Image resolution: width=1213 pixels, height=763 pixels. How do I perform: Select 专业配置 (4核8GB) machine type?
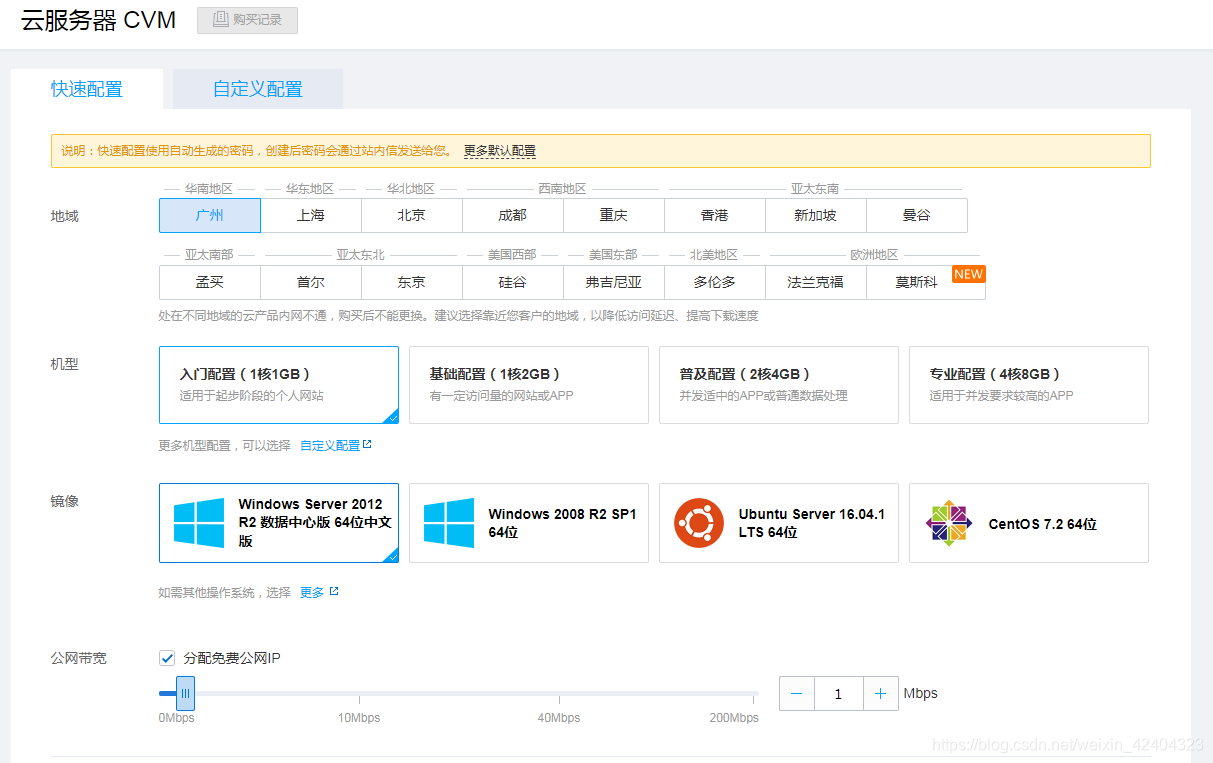tap(1029, 385)
